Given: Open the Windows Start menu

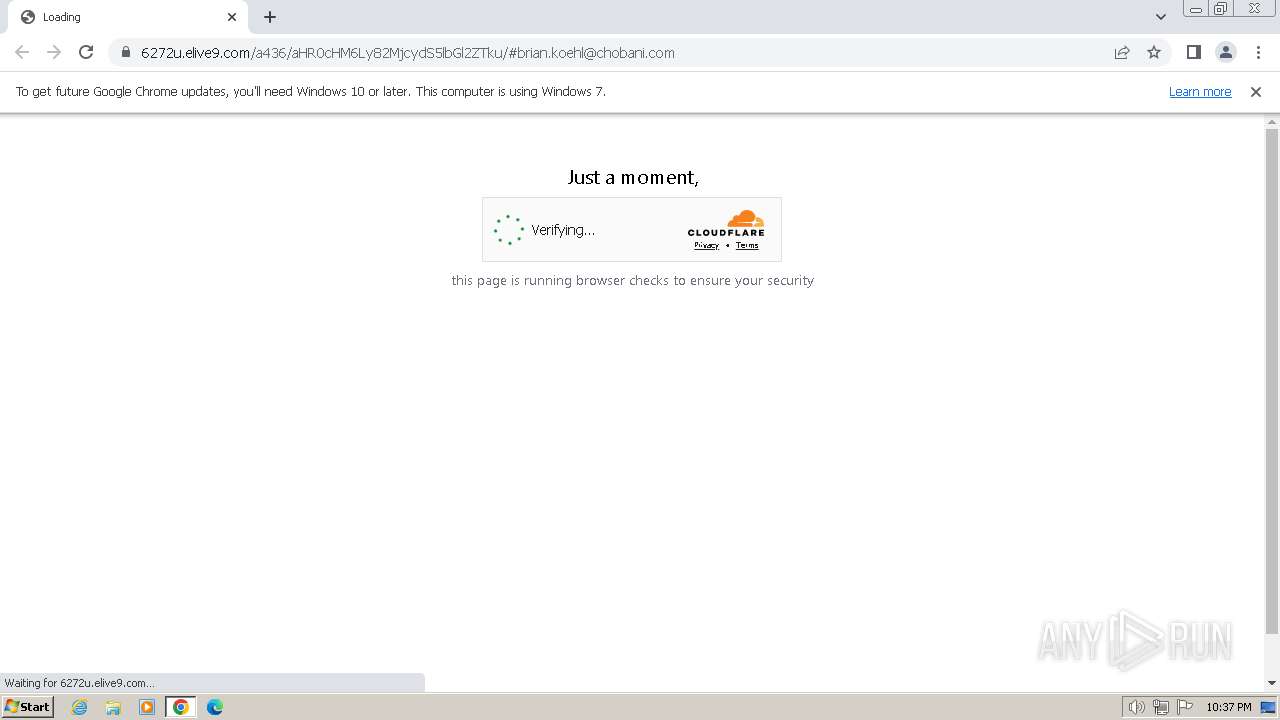Looking at the screenshot, I should click(x=27, y=706).
